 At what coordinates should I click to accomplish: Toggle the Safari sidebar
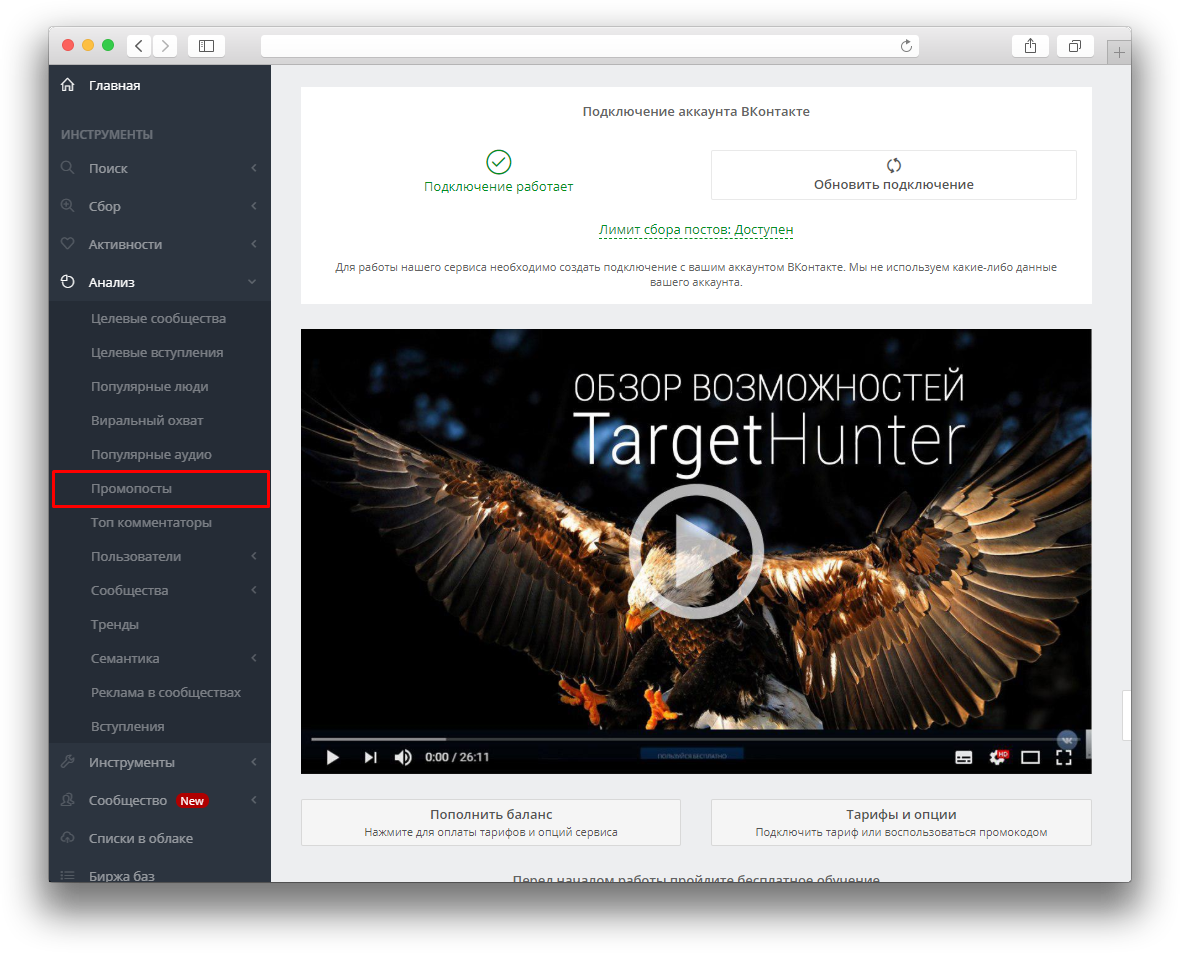(206, 46)
